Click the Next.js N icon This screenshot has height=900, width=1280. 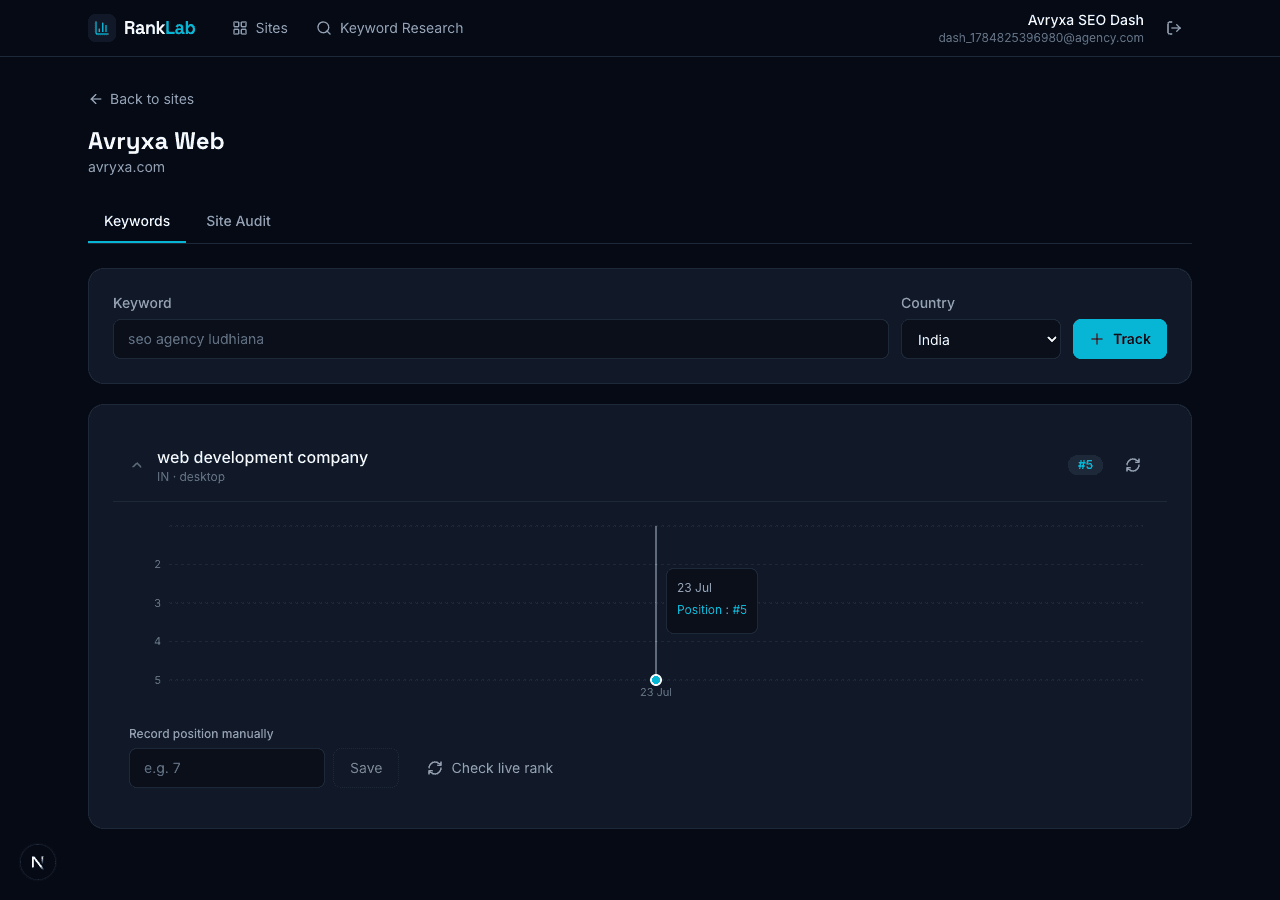click(x=38, y=862)
